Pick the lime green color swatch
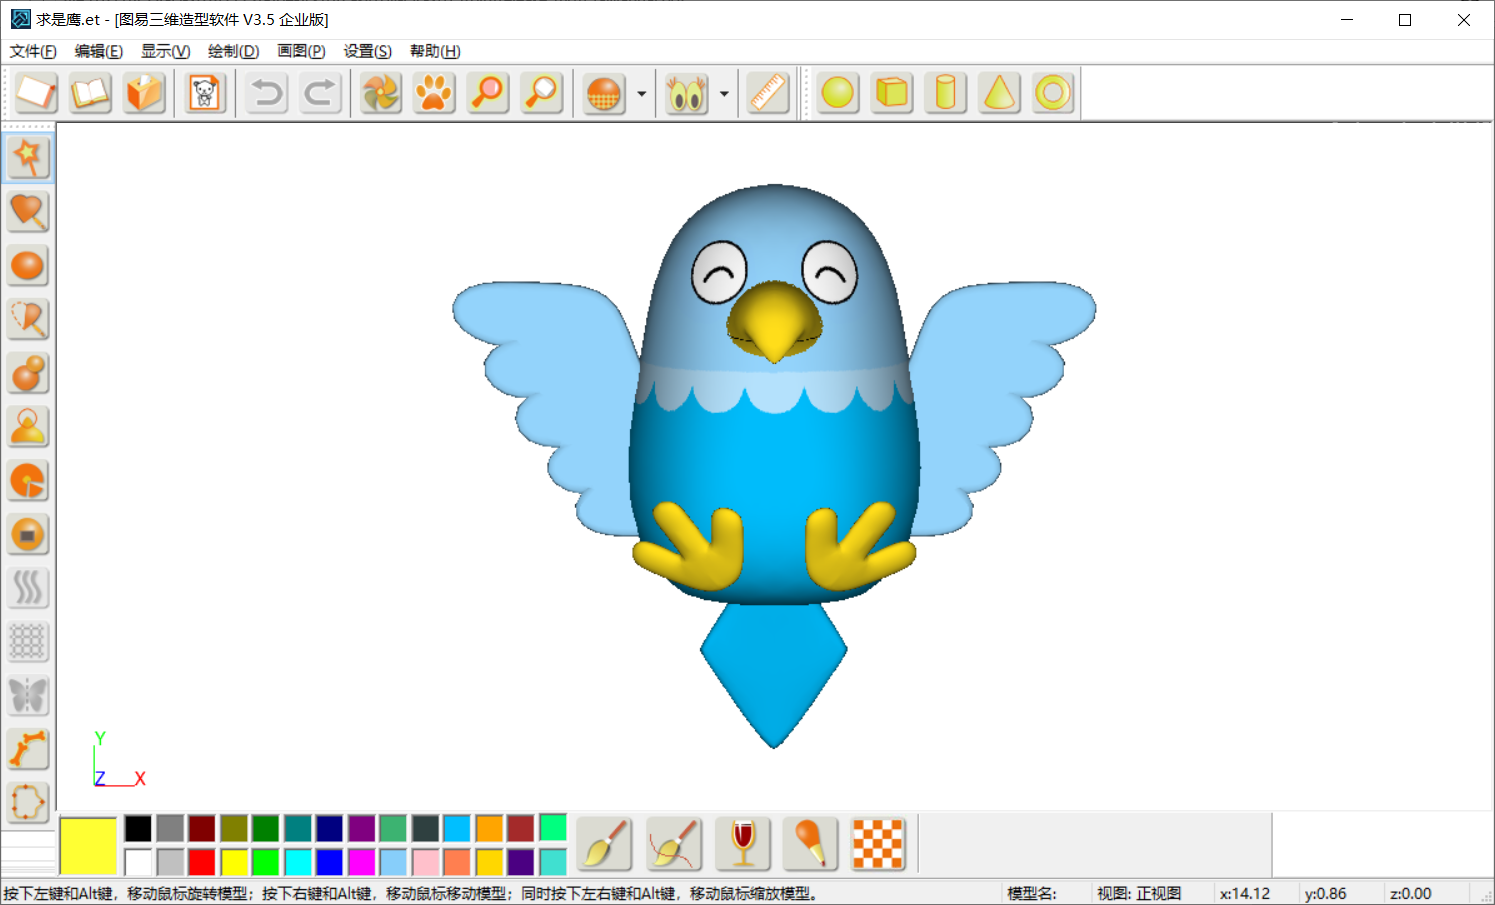This screenshot has height=905, width=1495. (x=266, y=862)
